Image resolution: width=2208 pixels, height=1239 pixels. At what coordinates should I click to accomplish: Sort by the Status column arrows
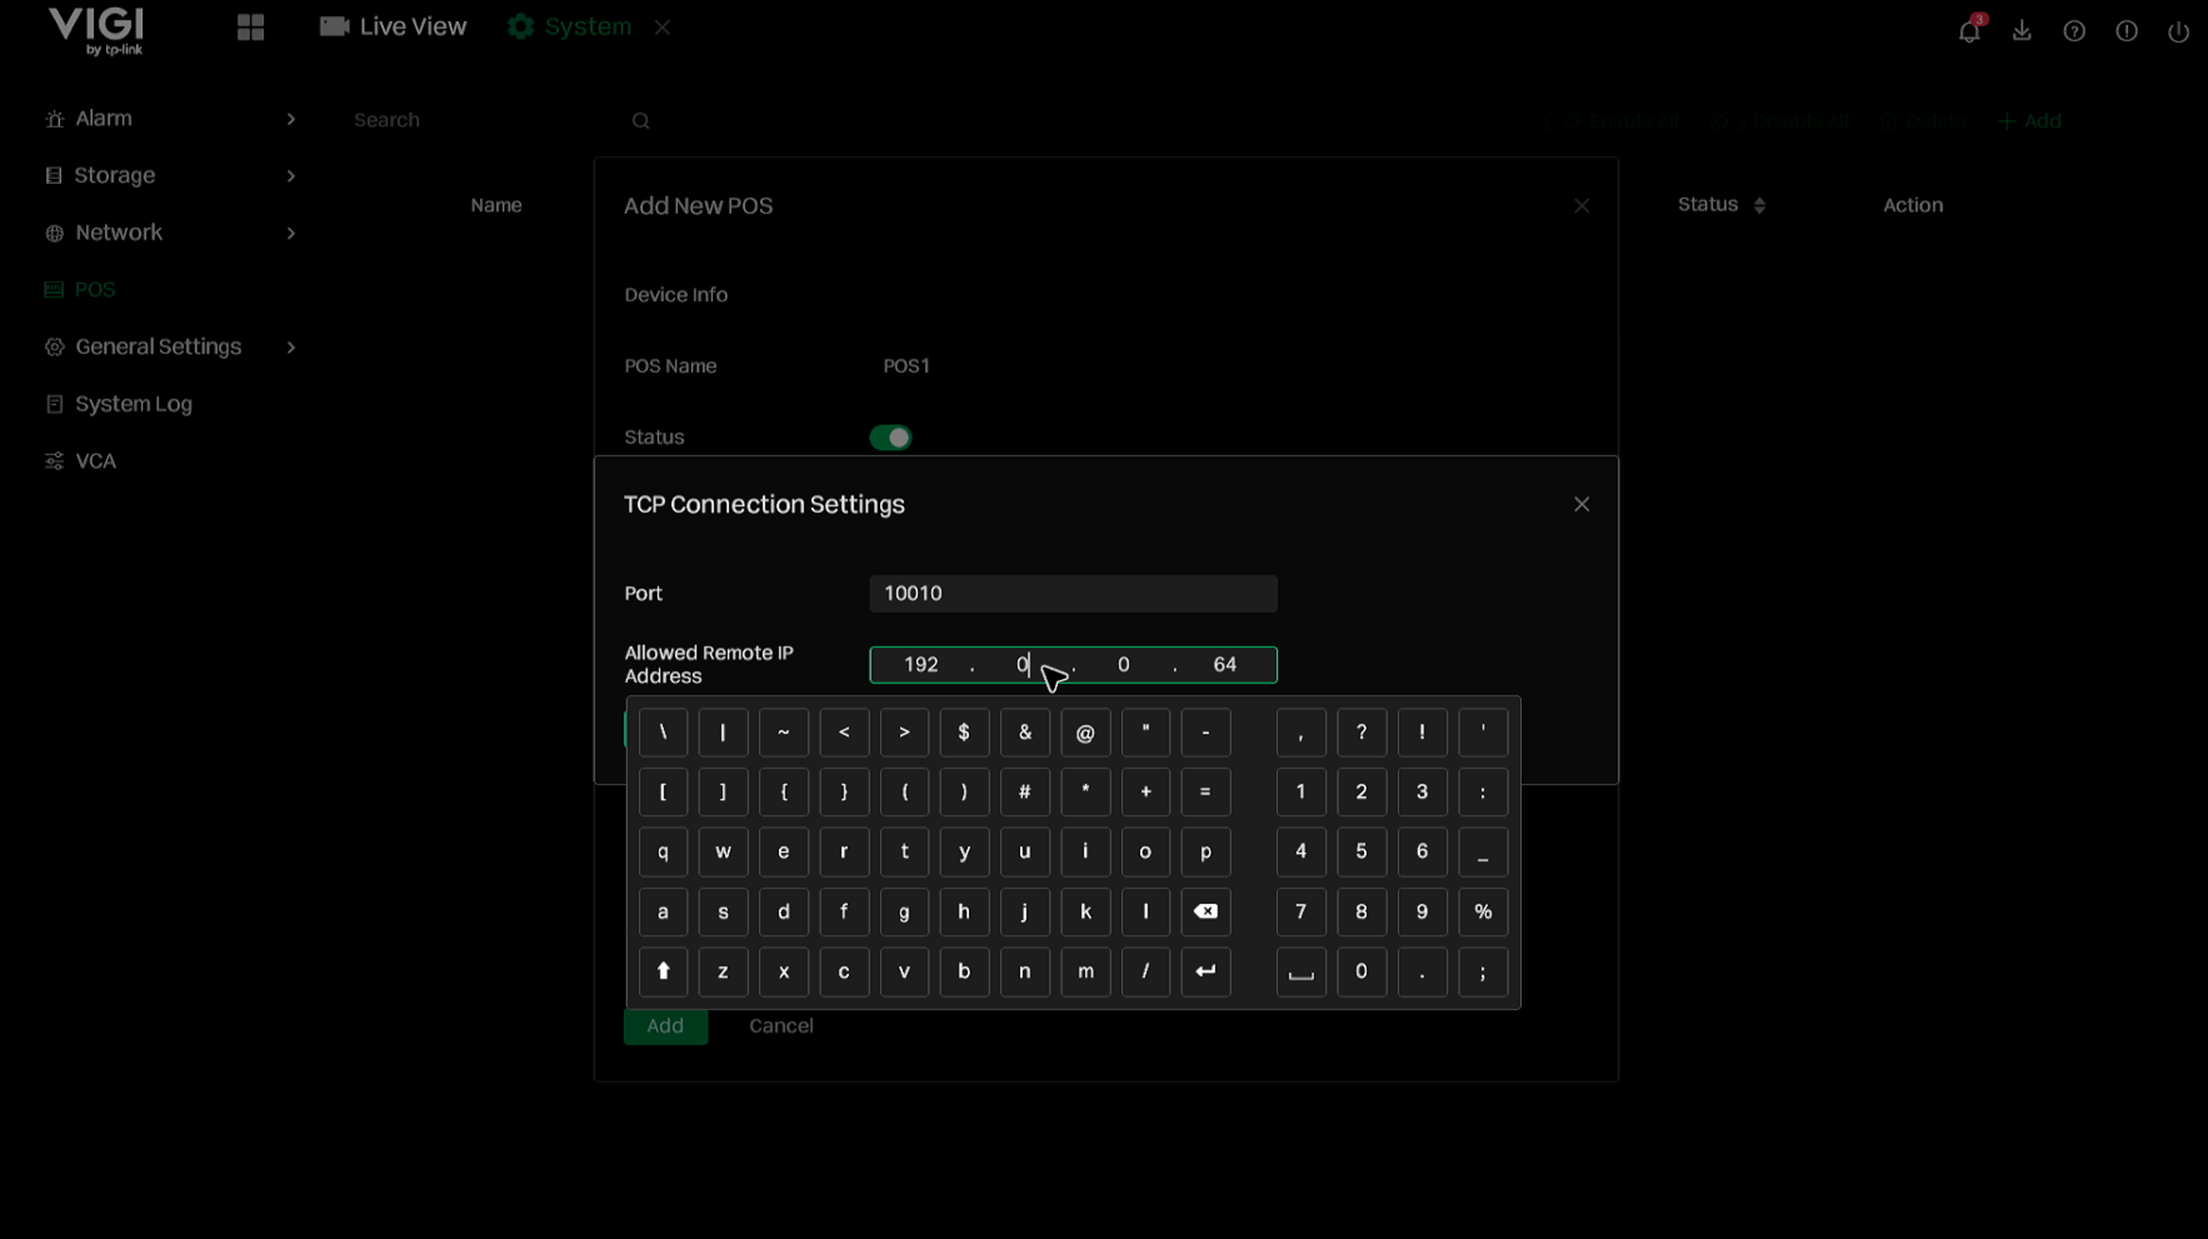(1759, 206)
